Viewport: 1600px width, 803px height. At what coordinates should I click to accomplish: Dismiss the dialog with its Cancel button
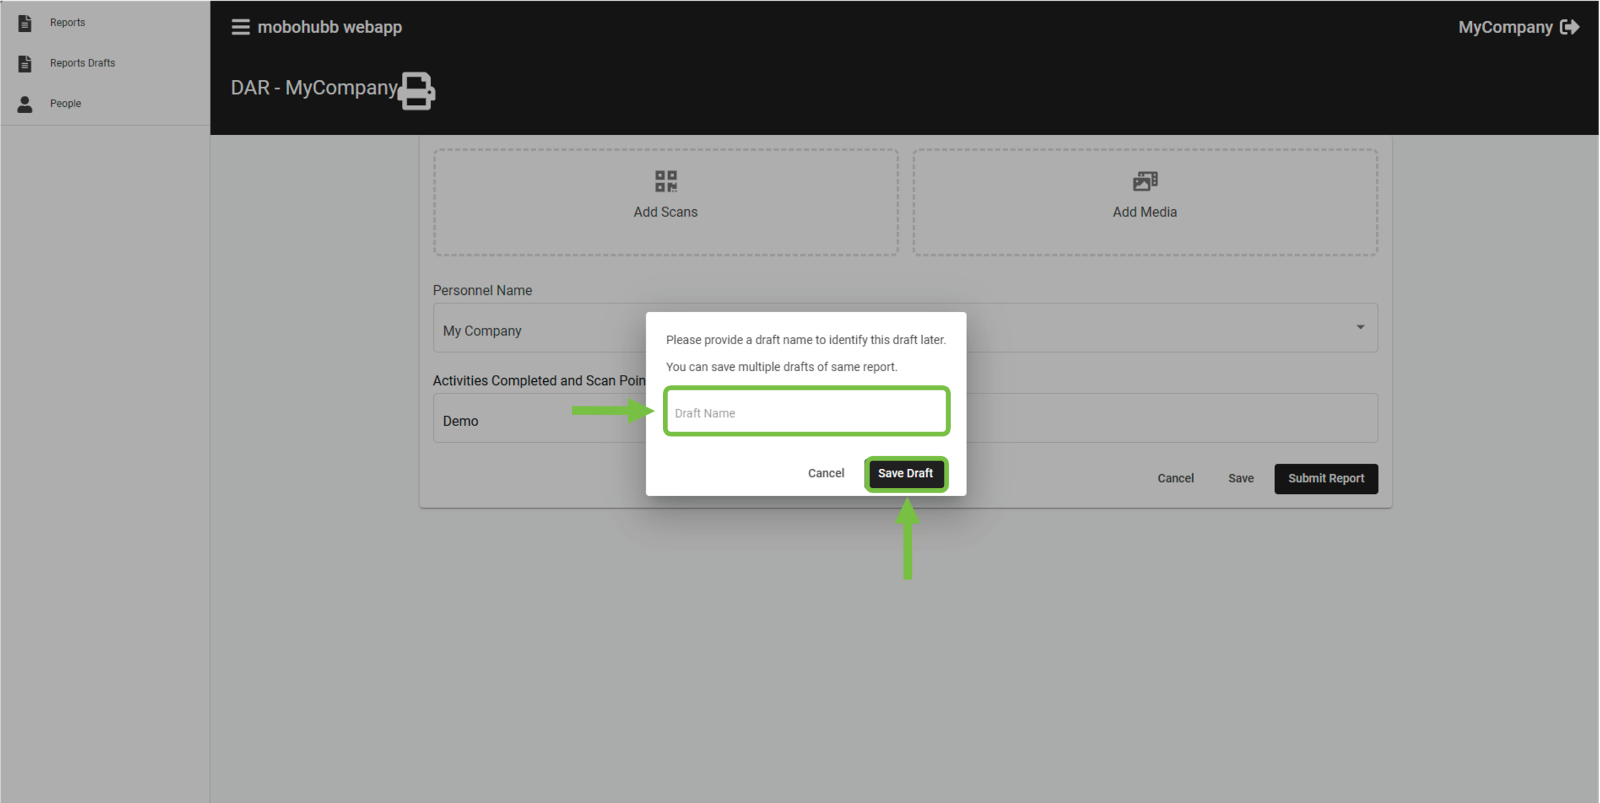point(826,473)
